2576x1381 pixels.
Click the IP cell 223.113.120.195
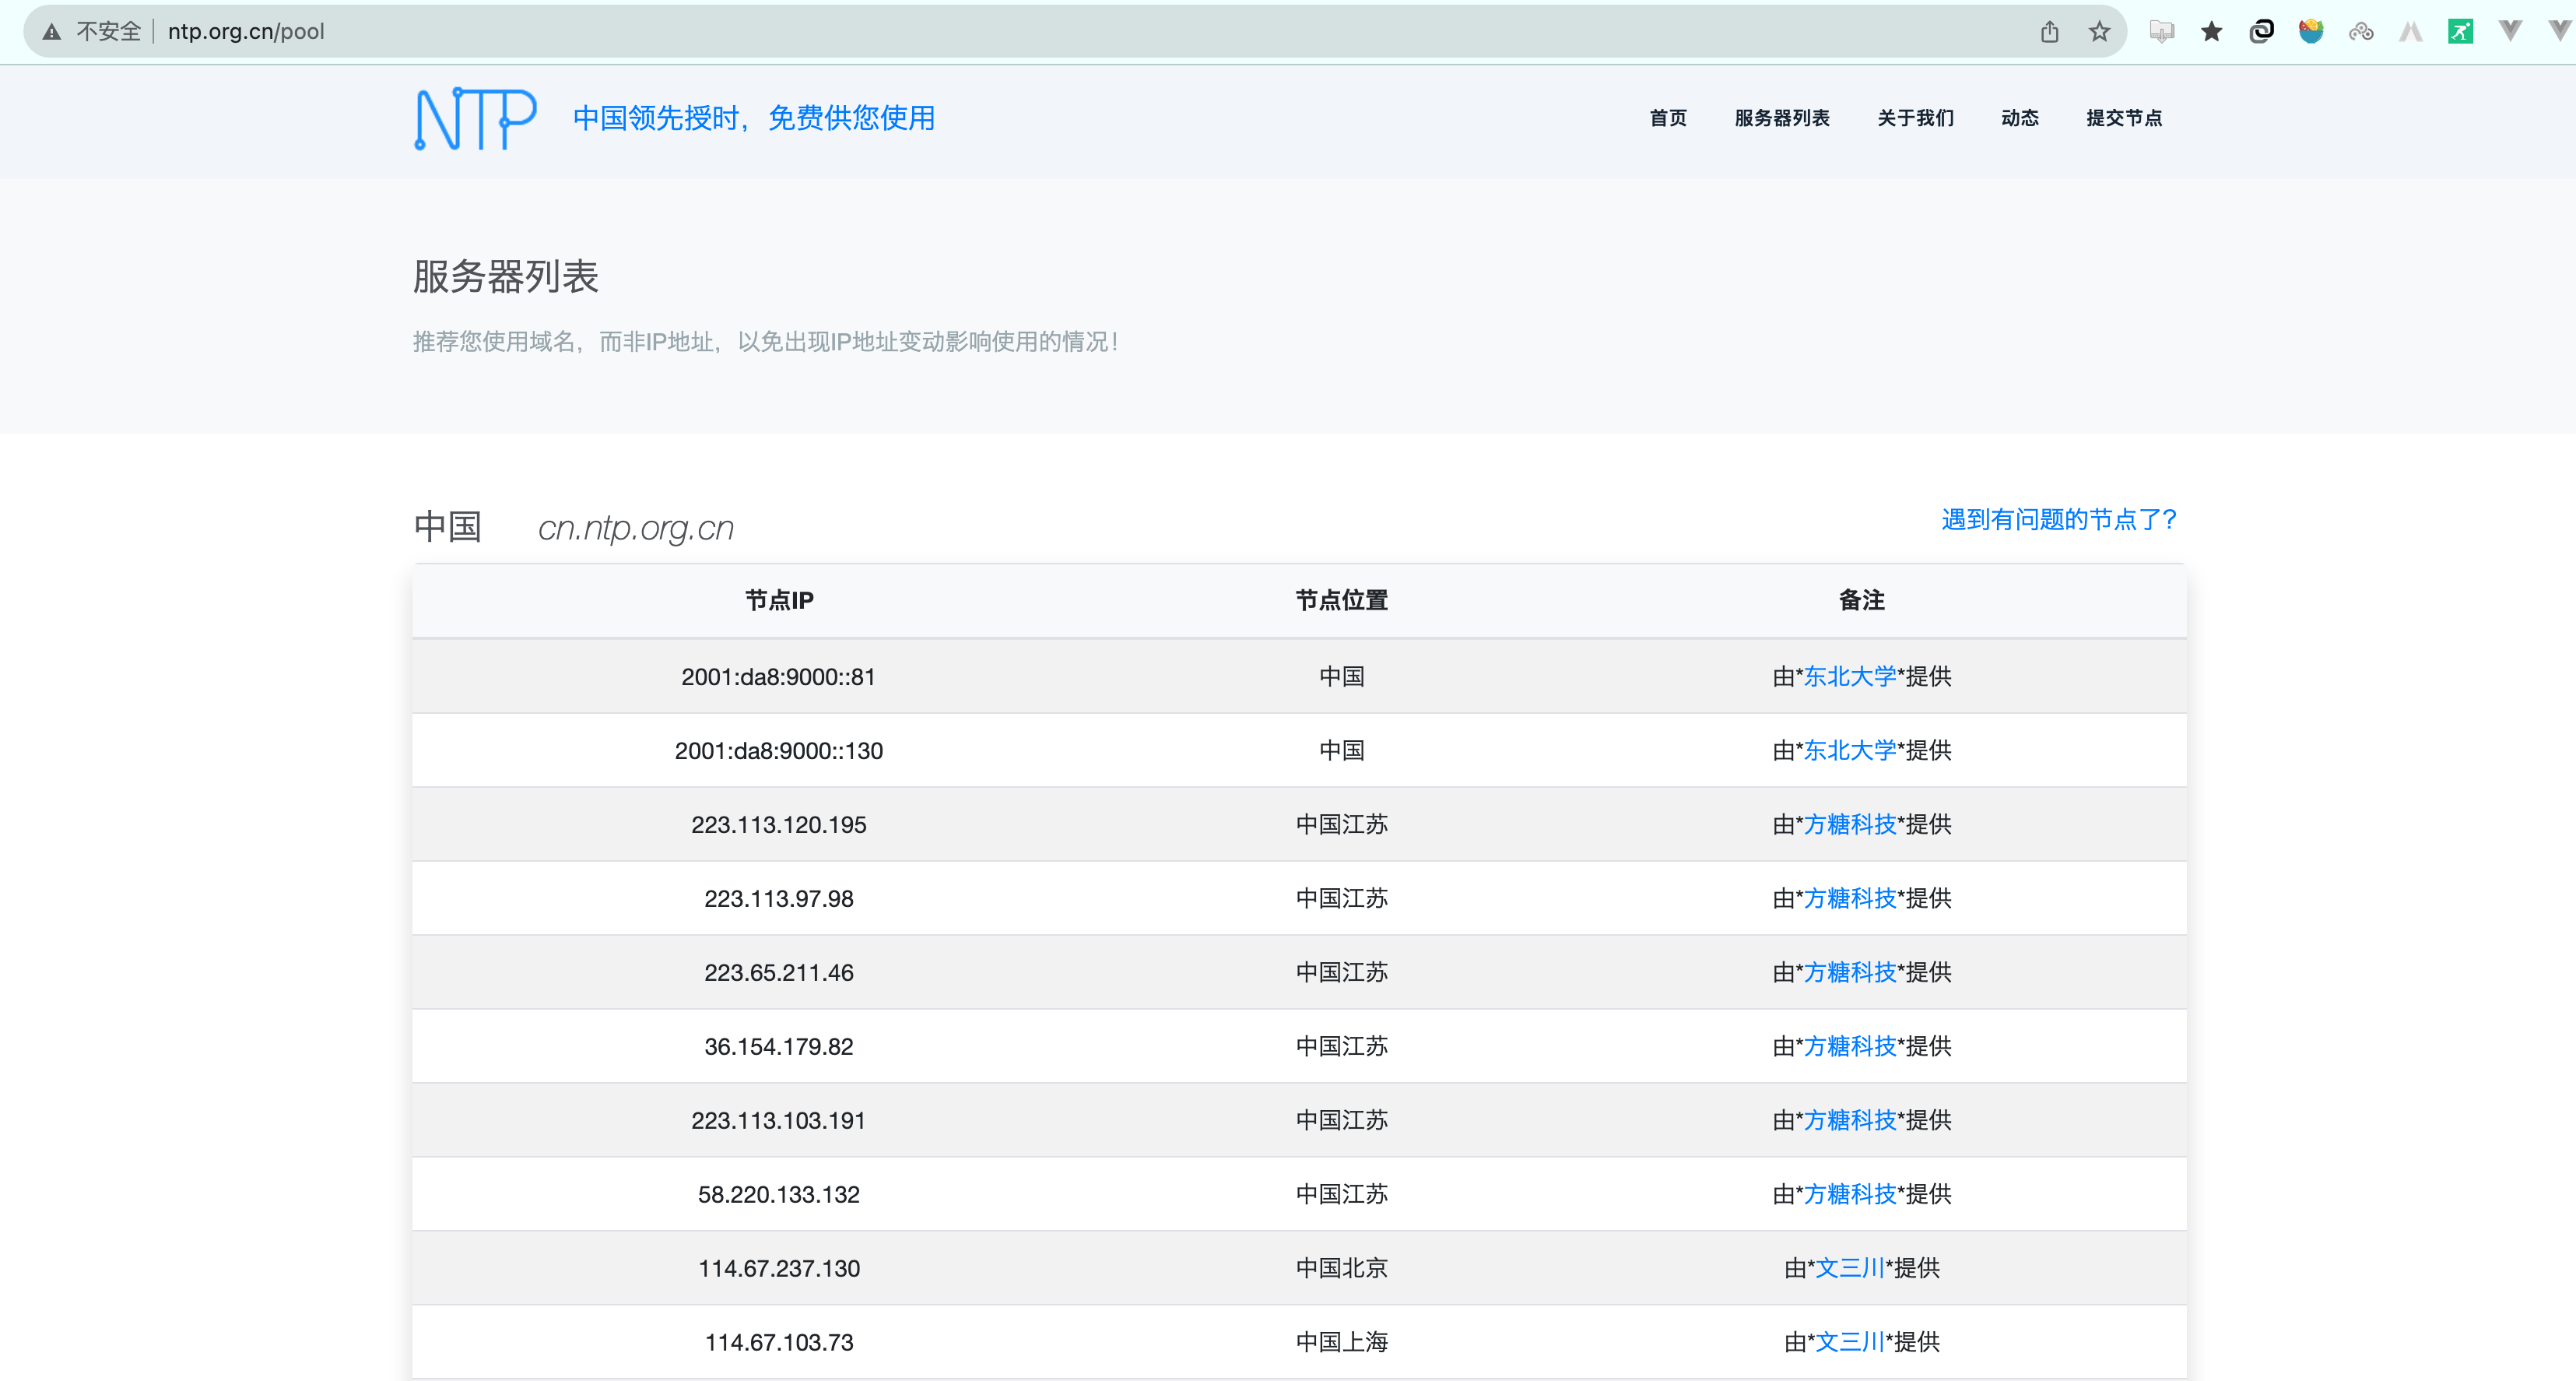[778, 825]
